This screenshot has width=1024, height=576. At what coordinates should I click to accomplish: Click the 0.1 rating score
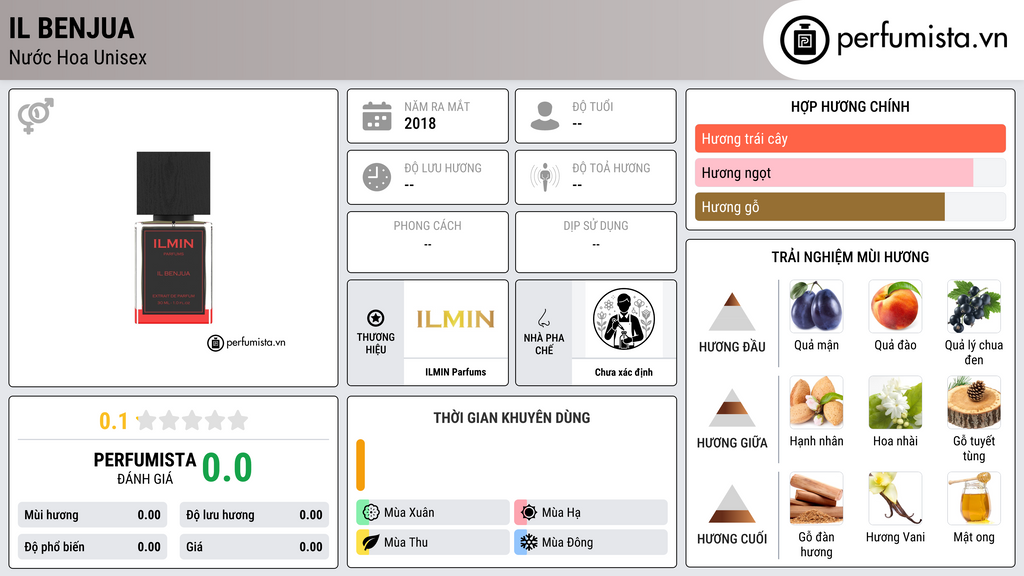(x=114, y=421)
